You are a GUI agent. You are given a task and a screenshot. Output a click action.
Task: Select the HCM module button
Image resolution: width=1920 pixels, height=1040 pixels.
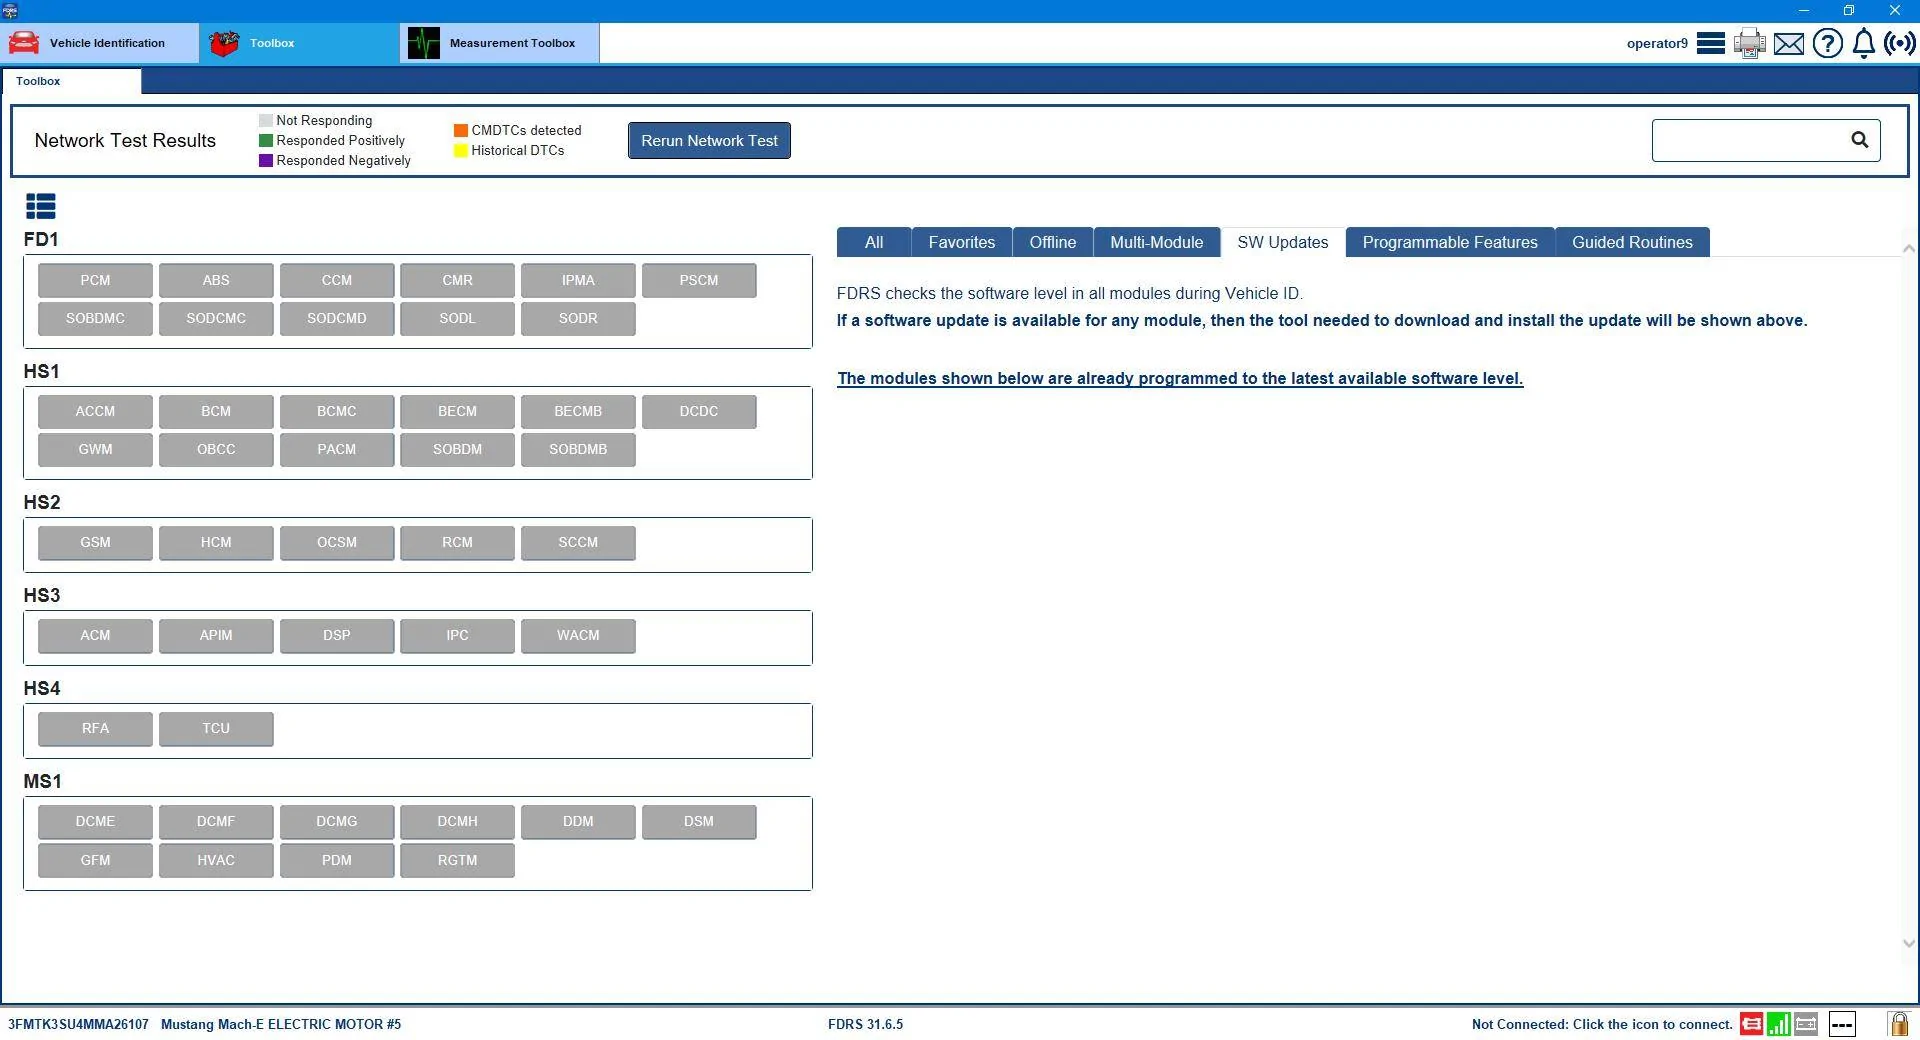[216, 542]
